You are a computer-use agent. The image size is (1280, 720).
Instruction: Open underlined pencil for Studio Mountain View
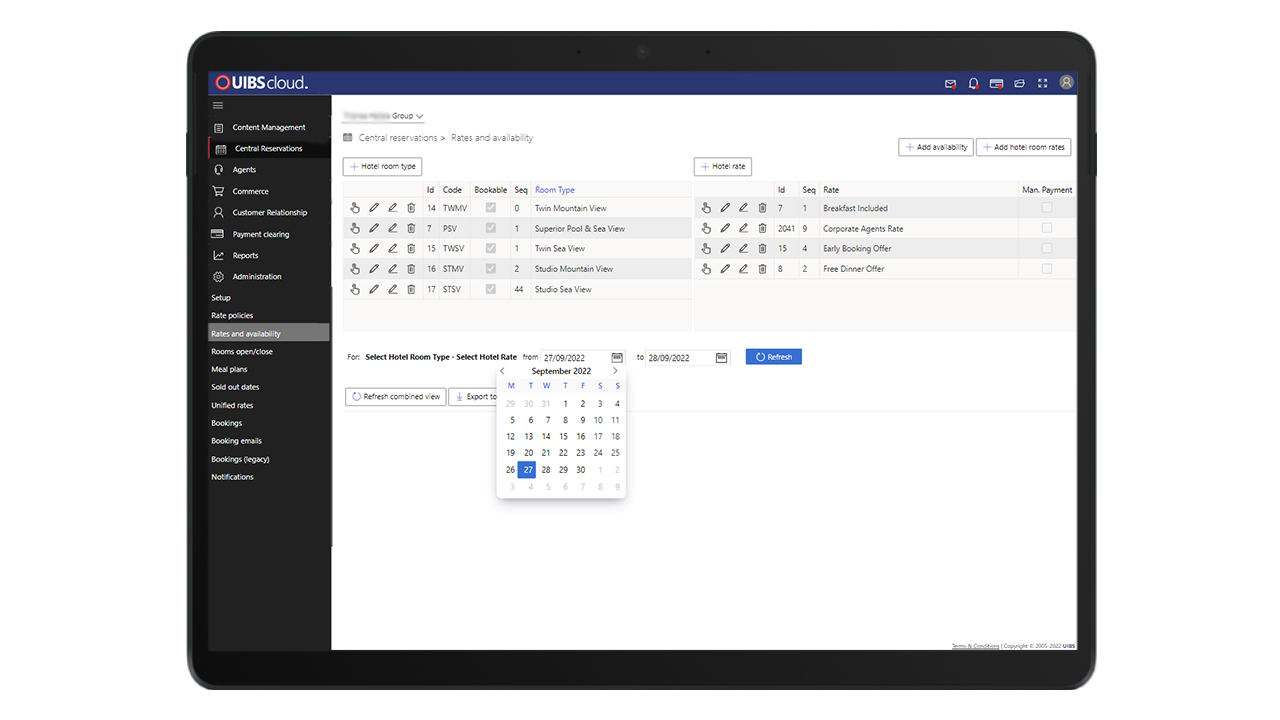pos(393,268)
